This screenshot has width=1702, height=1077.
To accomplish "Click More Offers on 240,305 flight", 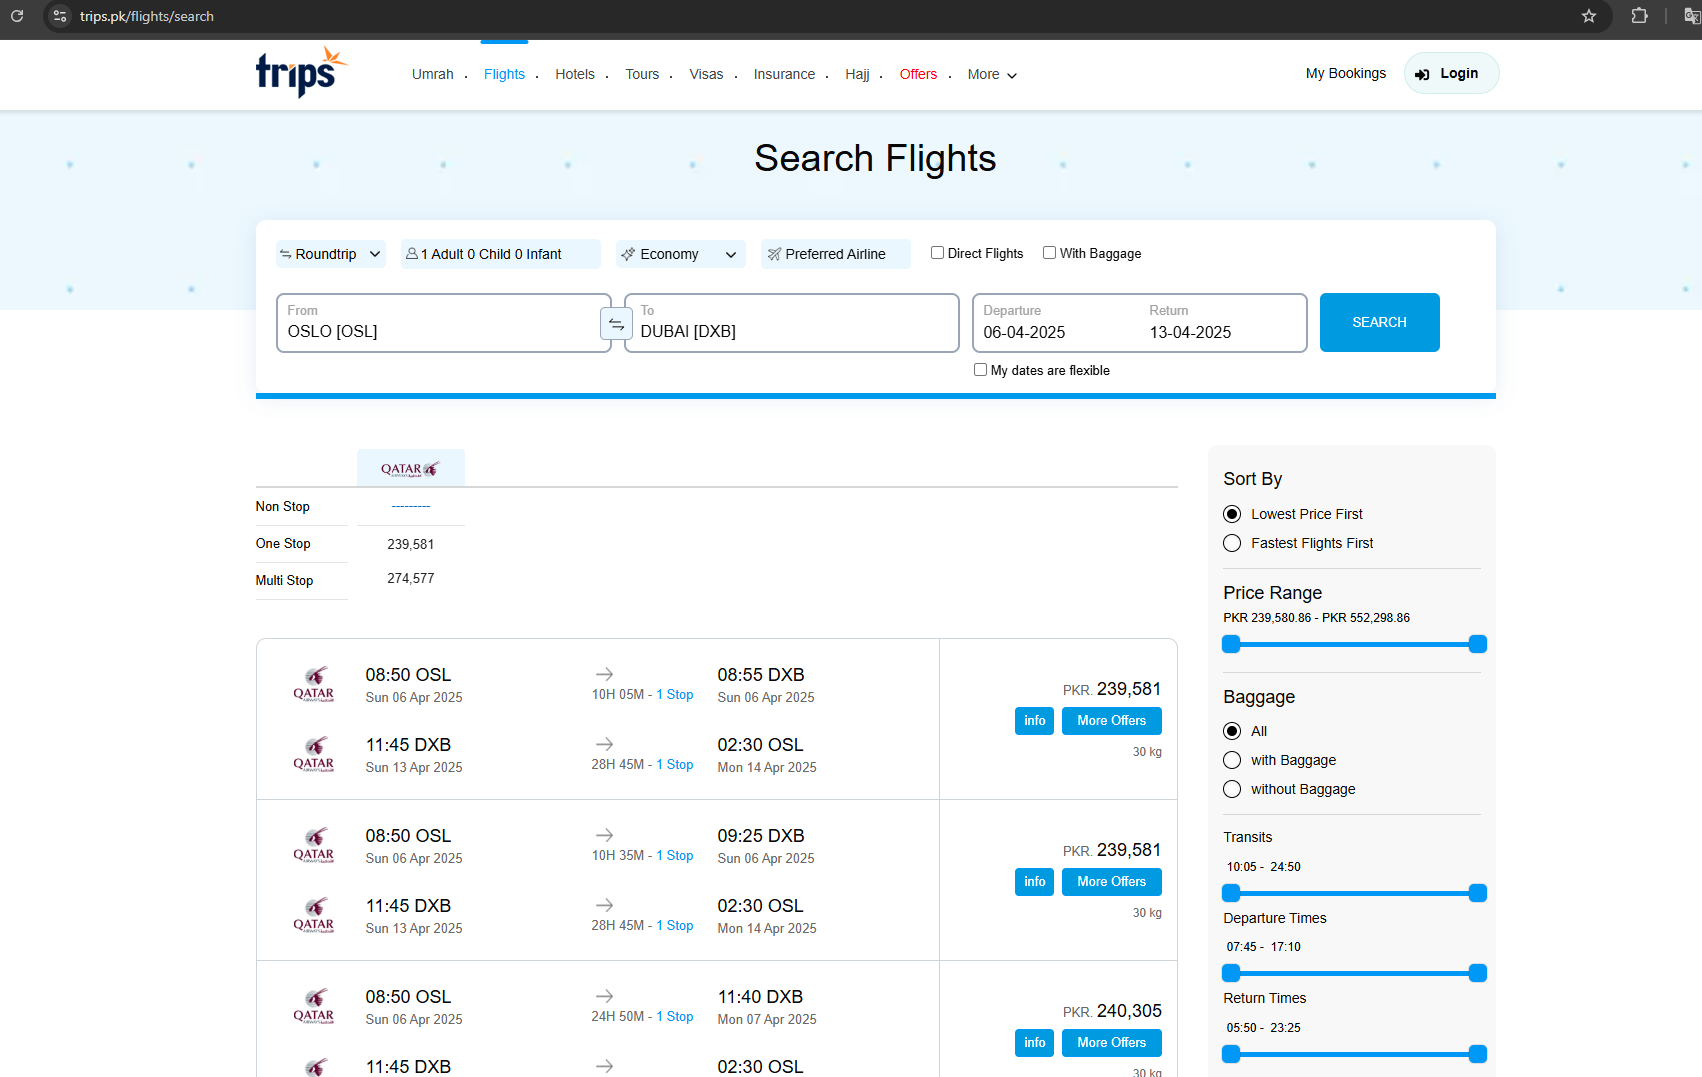I will pos(1111,1043).
